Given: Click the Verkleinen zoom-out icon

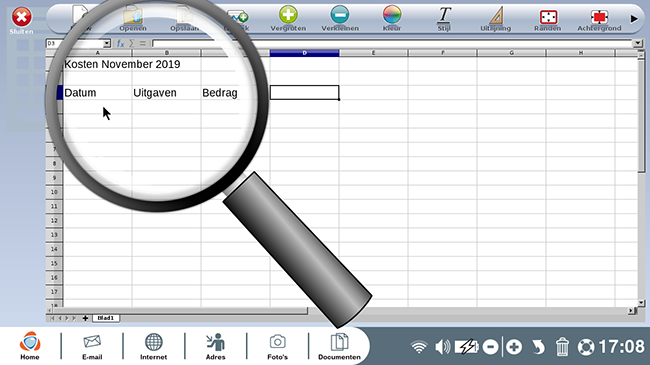Looking at the screenshot, I should tap(340, 15).
